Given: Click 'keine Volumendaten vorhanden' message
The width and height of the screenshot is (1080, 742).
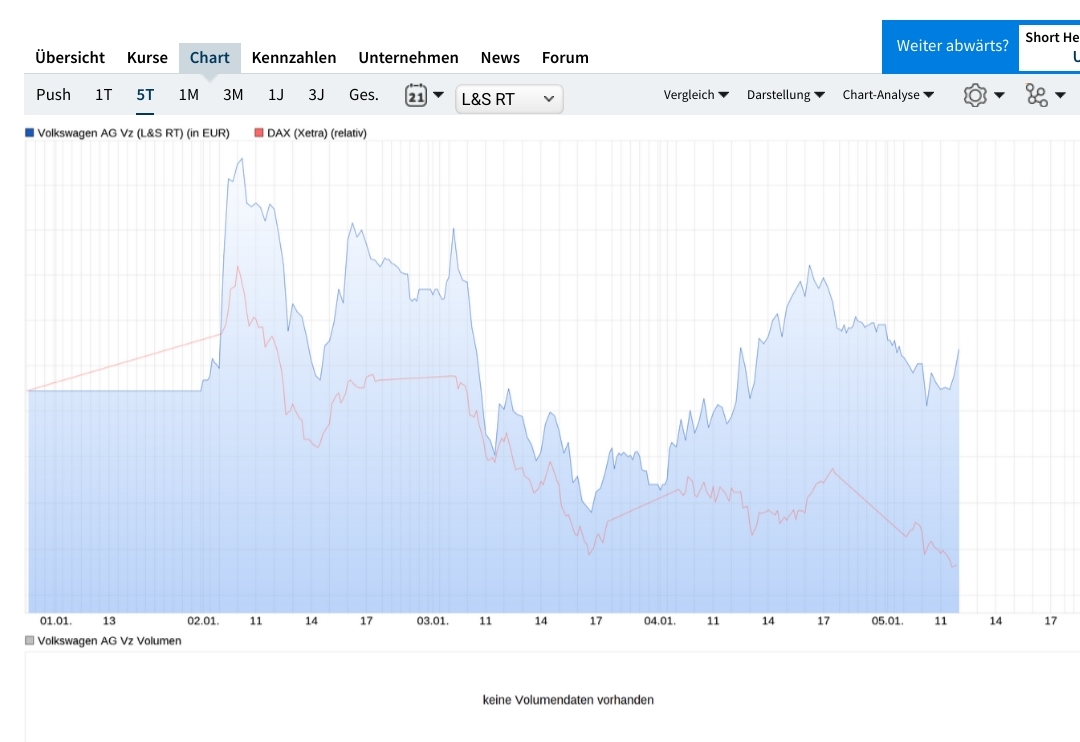Looking at the screenshot, I should [x=568, y=700].
